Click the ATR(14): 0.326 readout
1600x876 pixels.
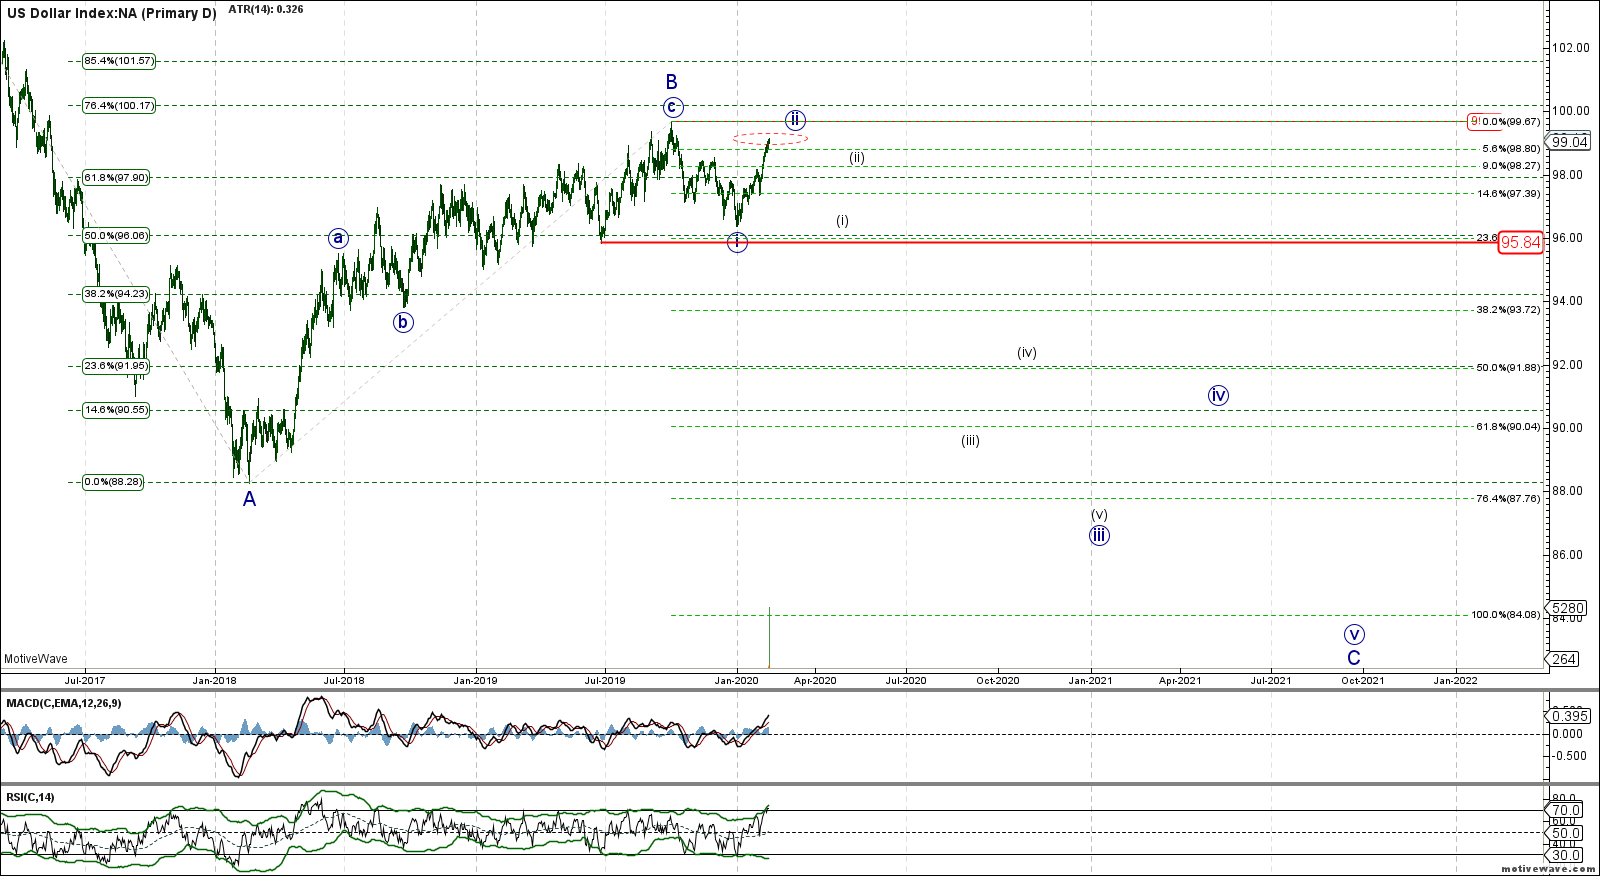(266, 9)
